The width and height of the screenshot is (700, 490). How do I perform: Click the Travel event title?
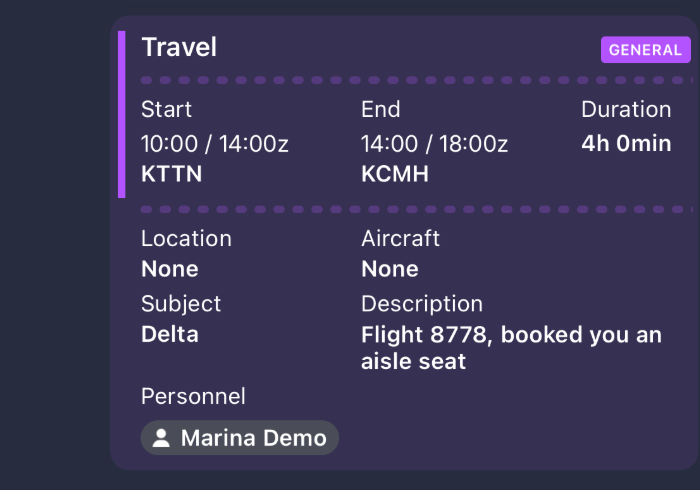coord(179,47)
